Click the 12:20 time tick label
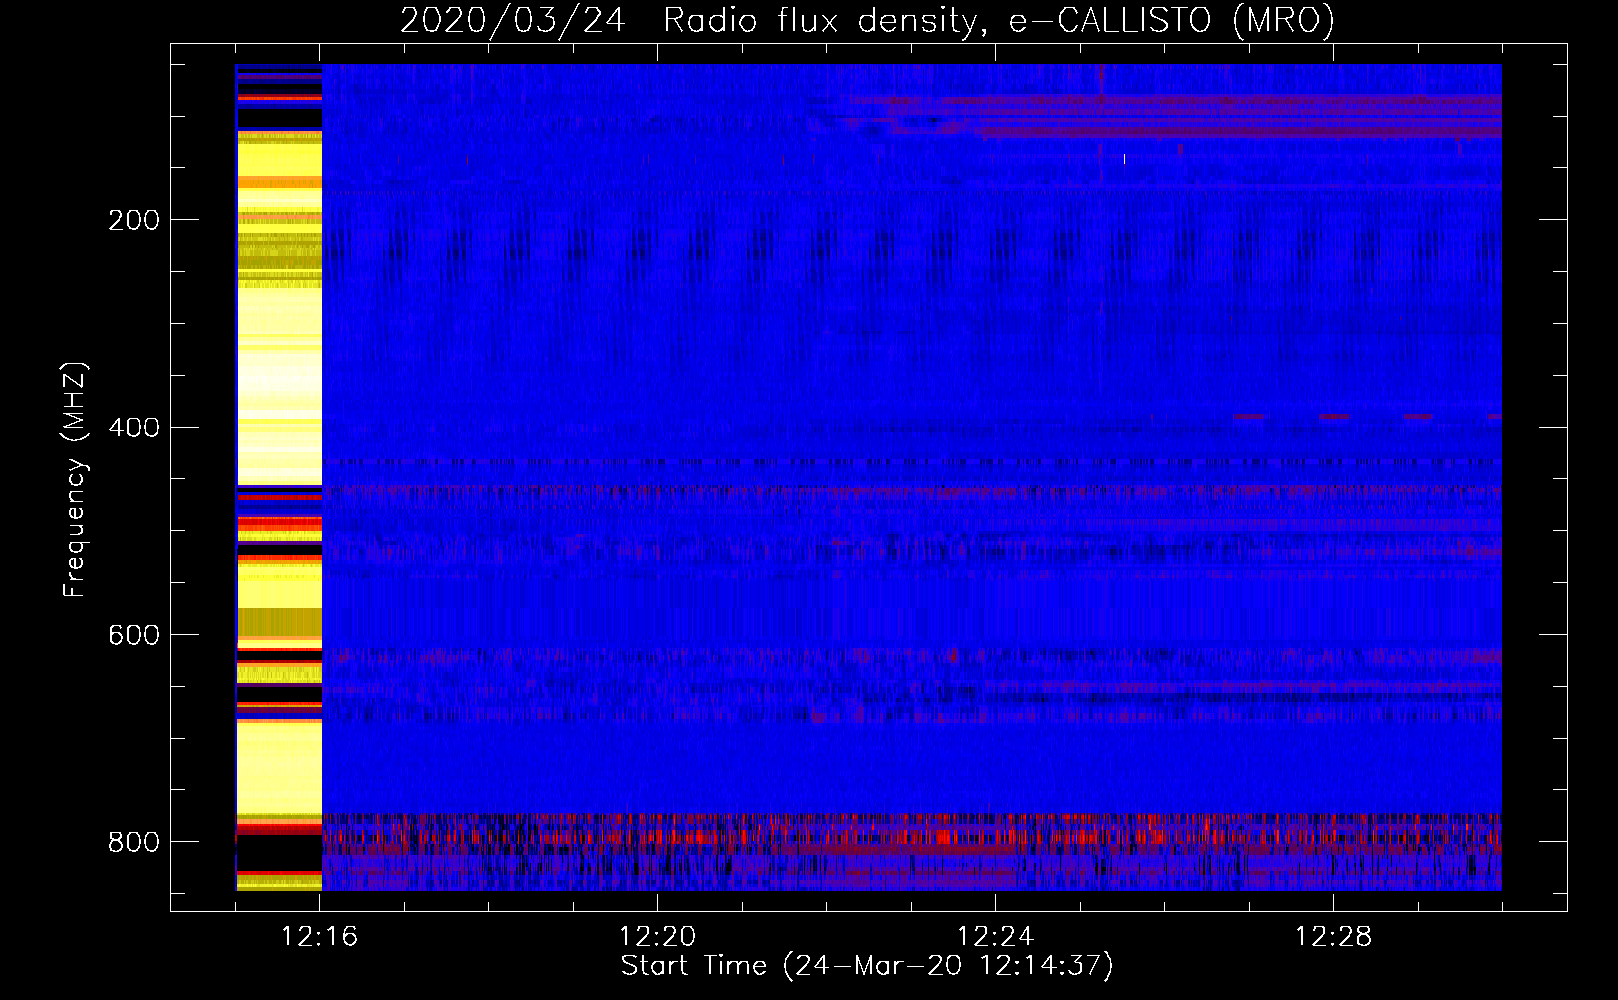This screenshot has width=1618, height=1000. click(x=658, y=937)
